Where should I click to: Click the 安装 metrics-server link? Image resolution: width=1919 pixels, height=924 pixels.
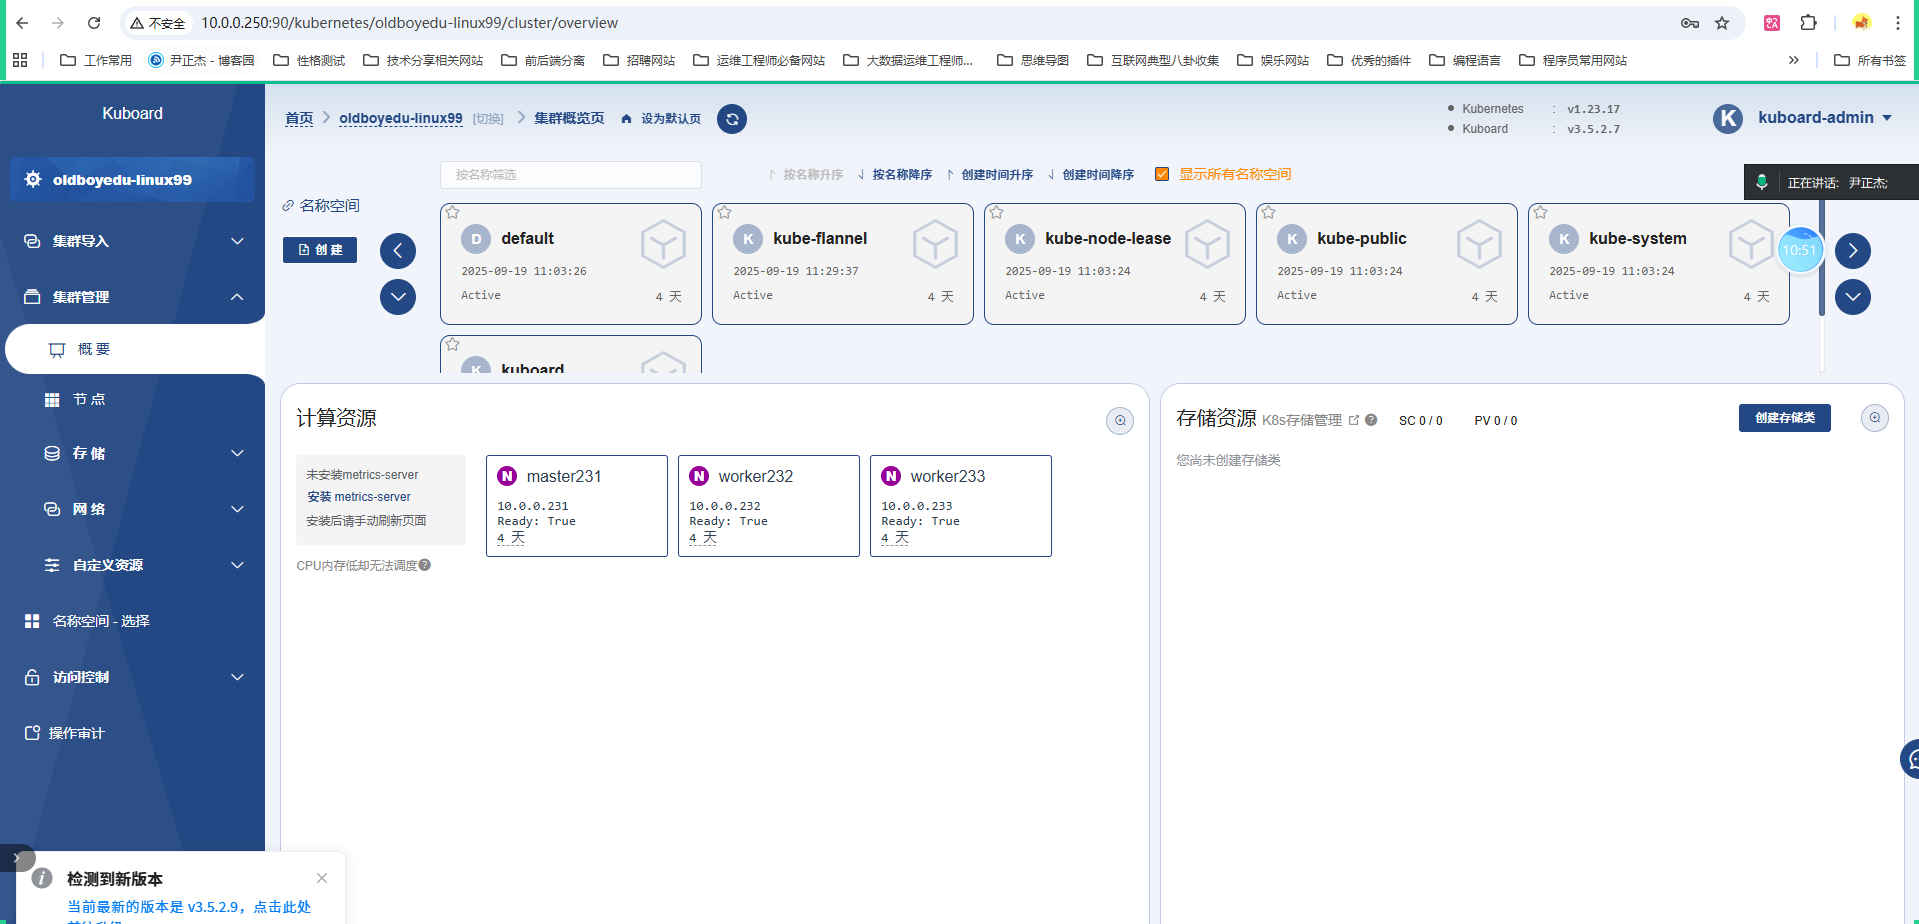tap(359, 497)
